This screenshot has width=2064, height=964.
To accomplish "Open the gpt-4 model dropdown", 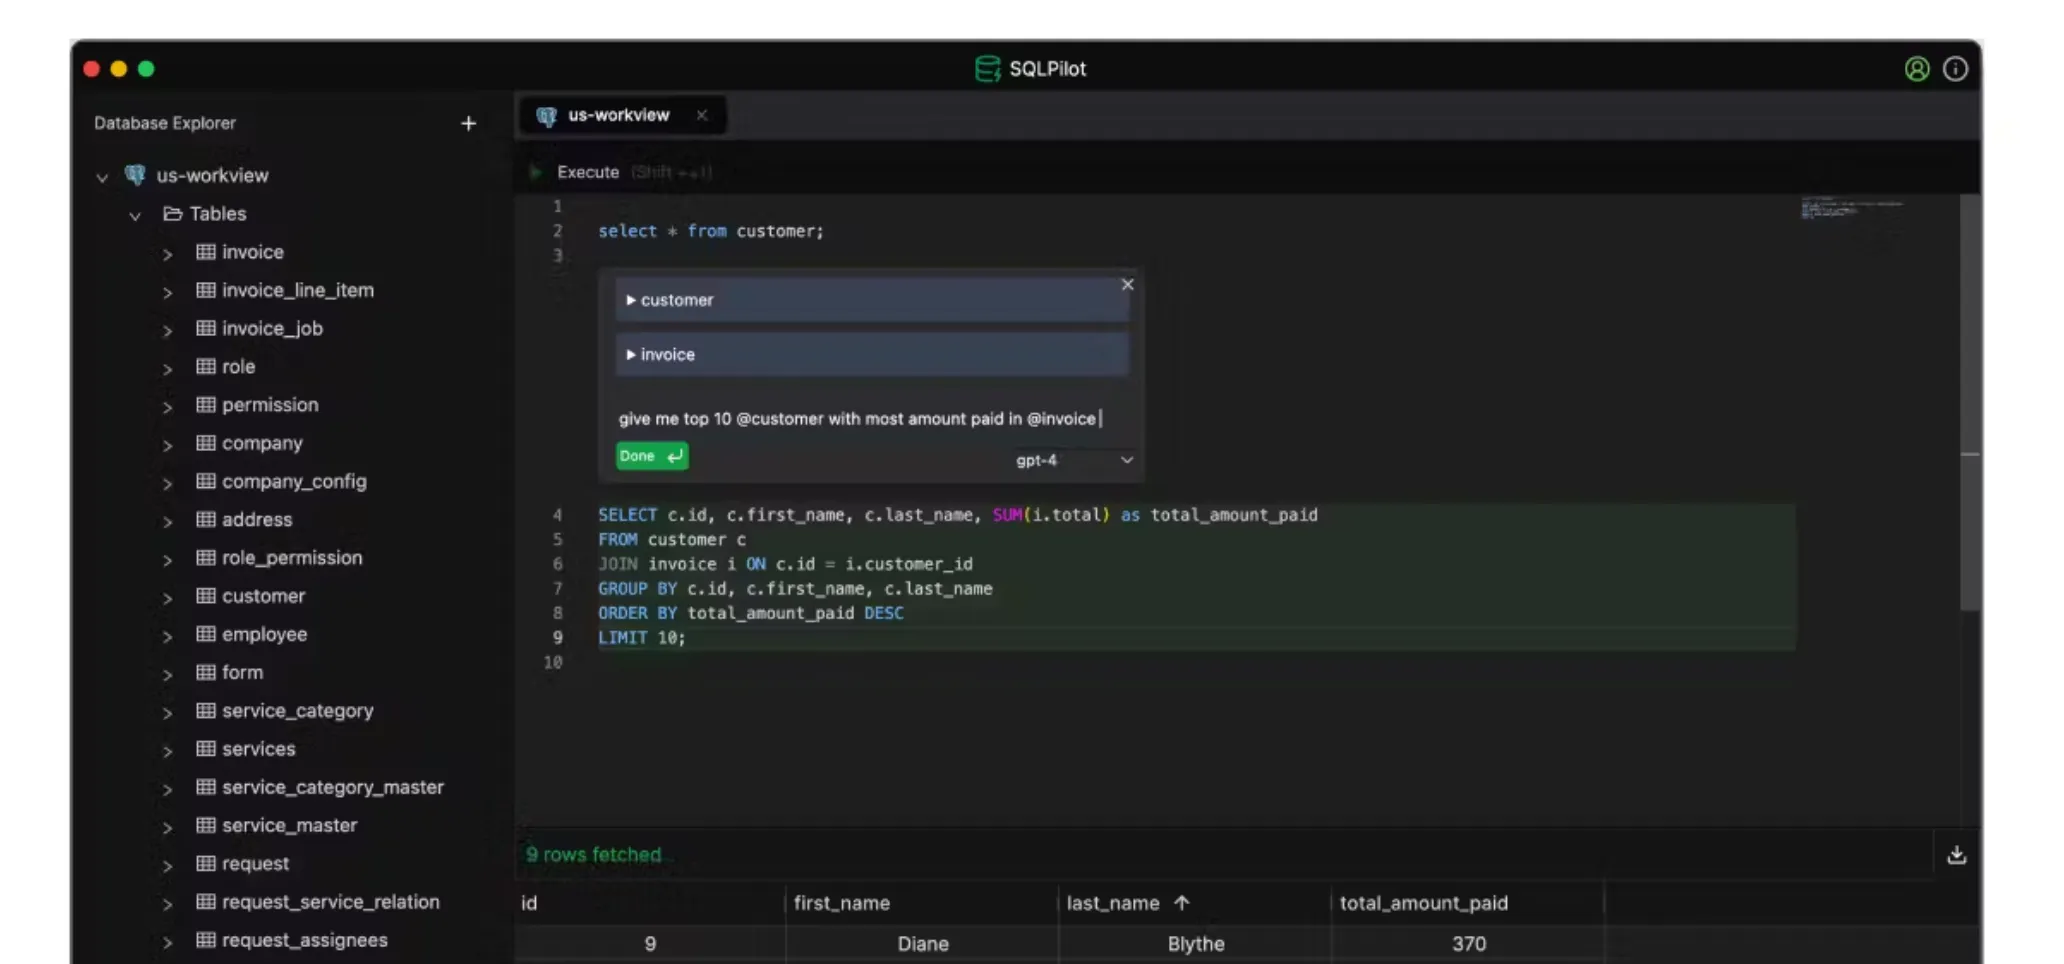I will pyautogui.click(x=1074, y=460).
